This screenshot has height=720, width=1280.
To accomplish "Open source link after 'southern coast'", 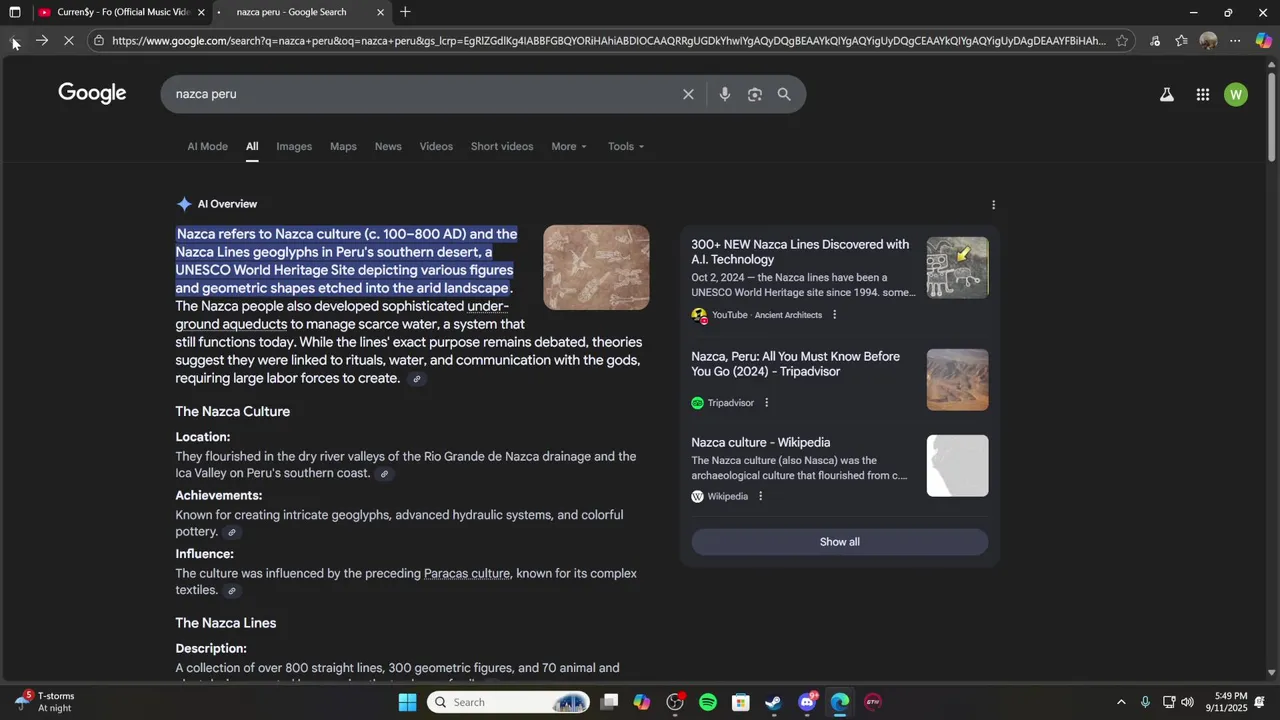I will pos(384,474).
